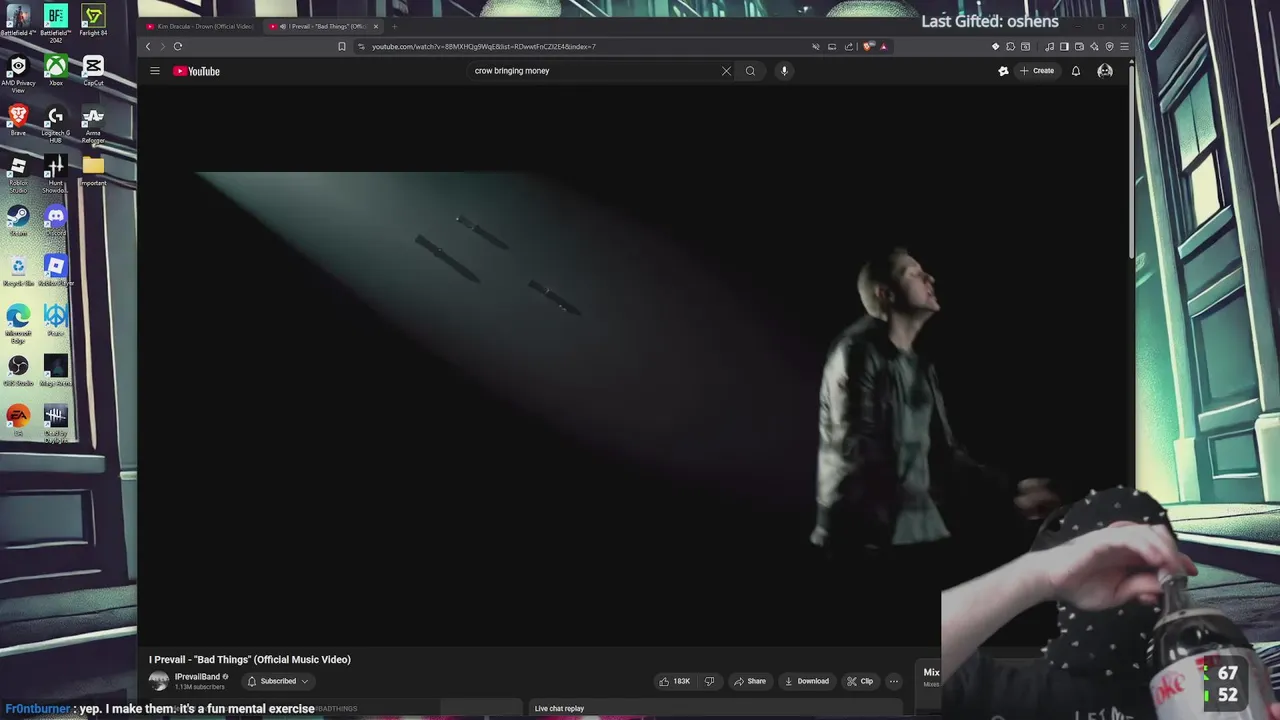Select the Discord desktop shortcut
This screenshot has height=720, width=1280.
pyautogui.click(x=55, y=221)
